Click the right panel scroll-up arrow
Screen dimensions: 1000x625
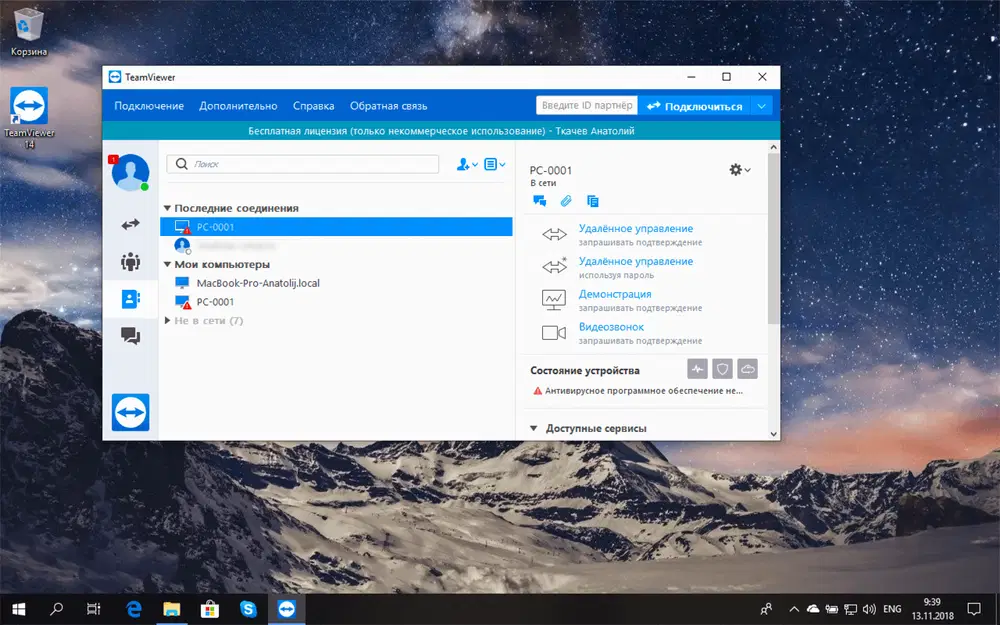tap(774, 147)
